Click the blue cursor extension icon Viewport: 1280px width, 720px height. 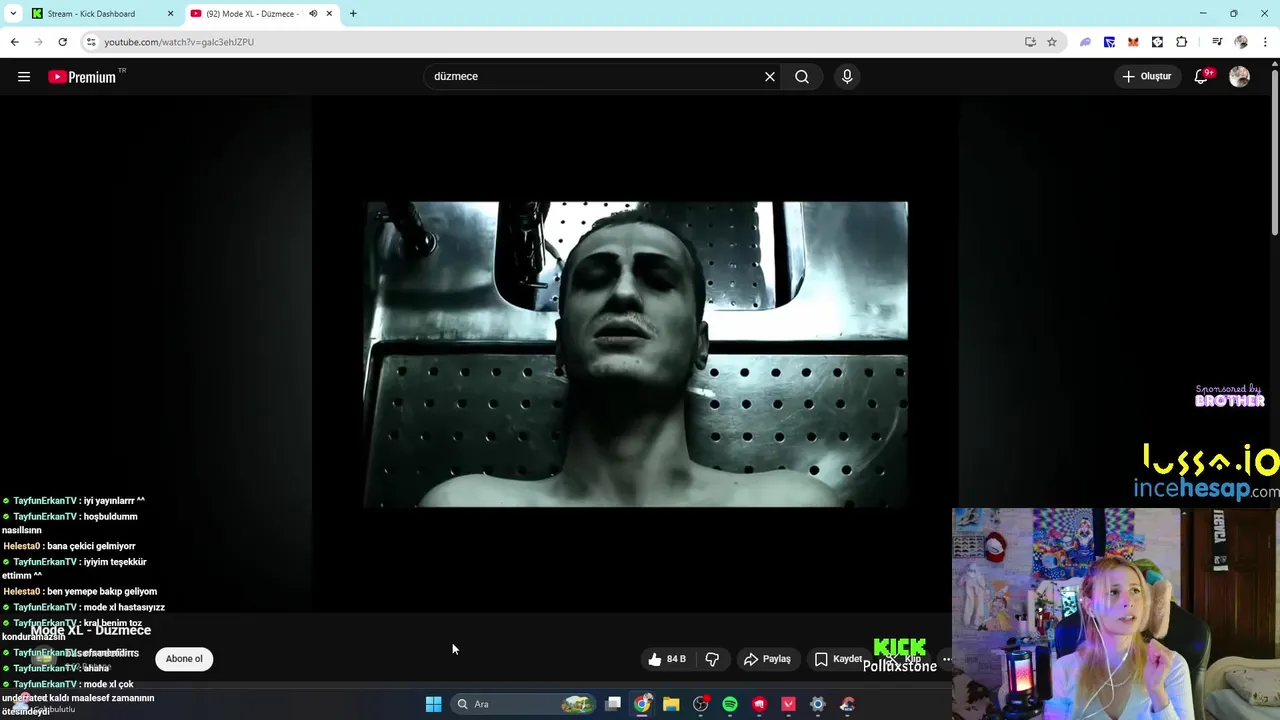[x=1109, y=42]
